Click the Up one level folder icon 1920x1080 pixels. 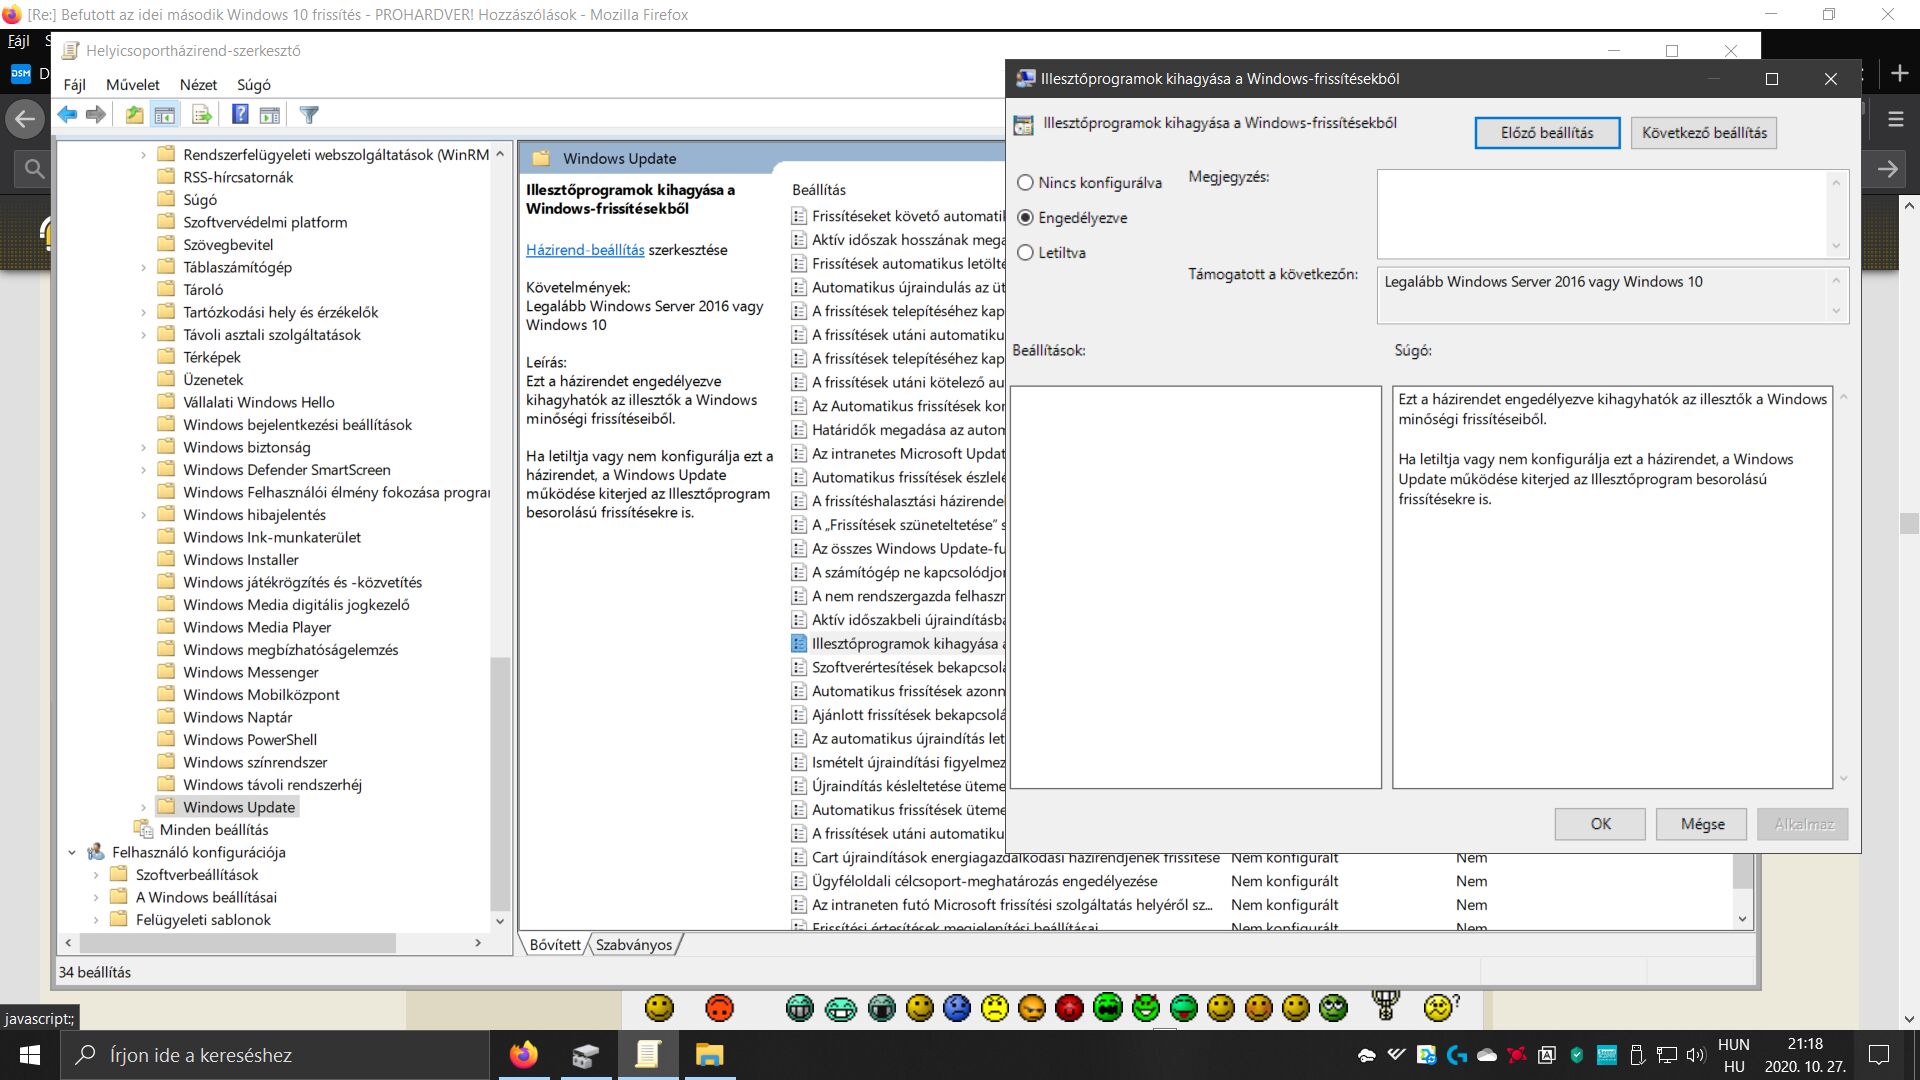(x=135, y=115)
